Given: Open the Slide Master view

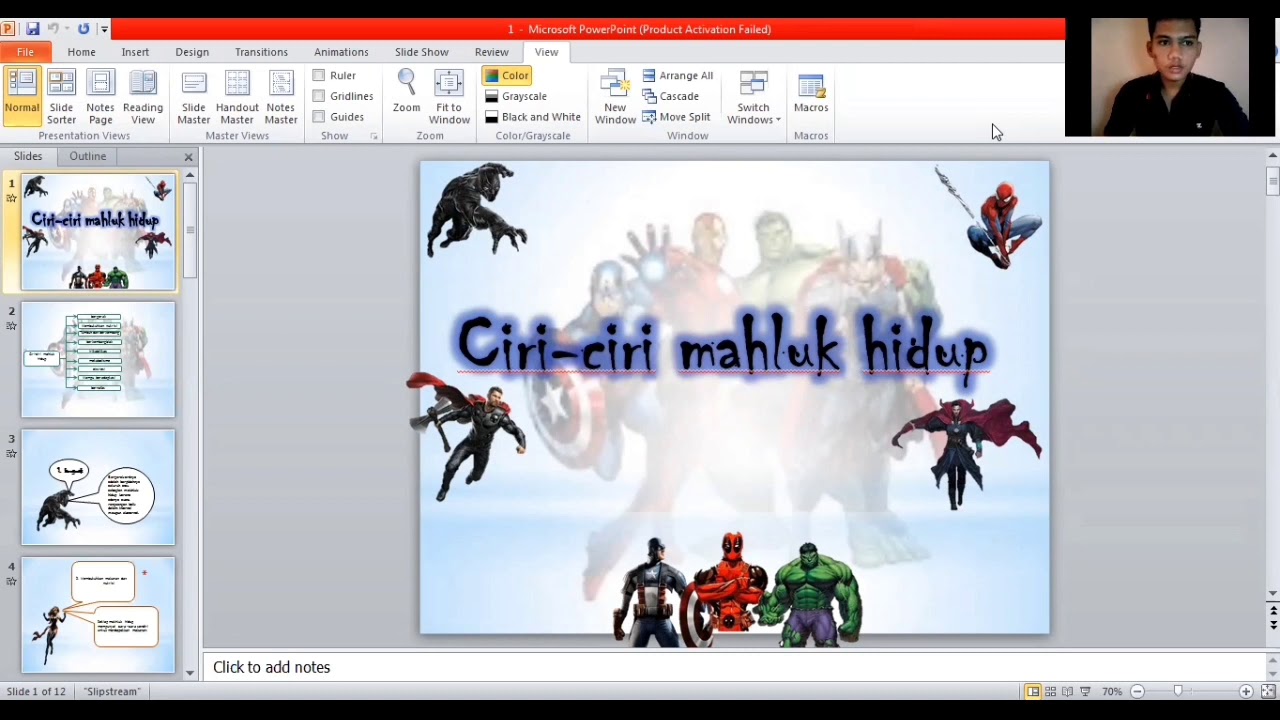Looking at the screenshot, I should [x=194, y=97].
